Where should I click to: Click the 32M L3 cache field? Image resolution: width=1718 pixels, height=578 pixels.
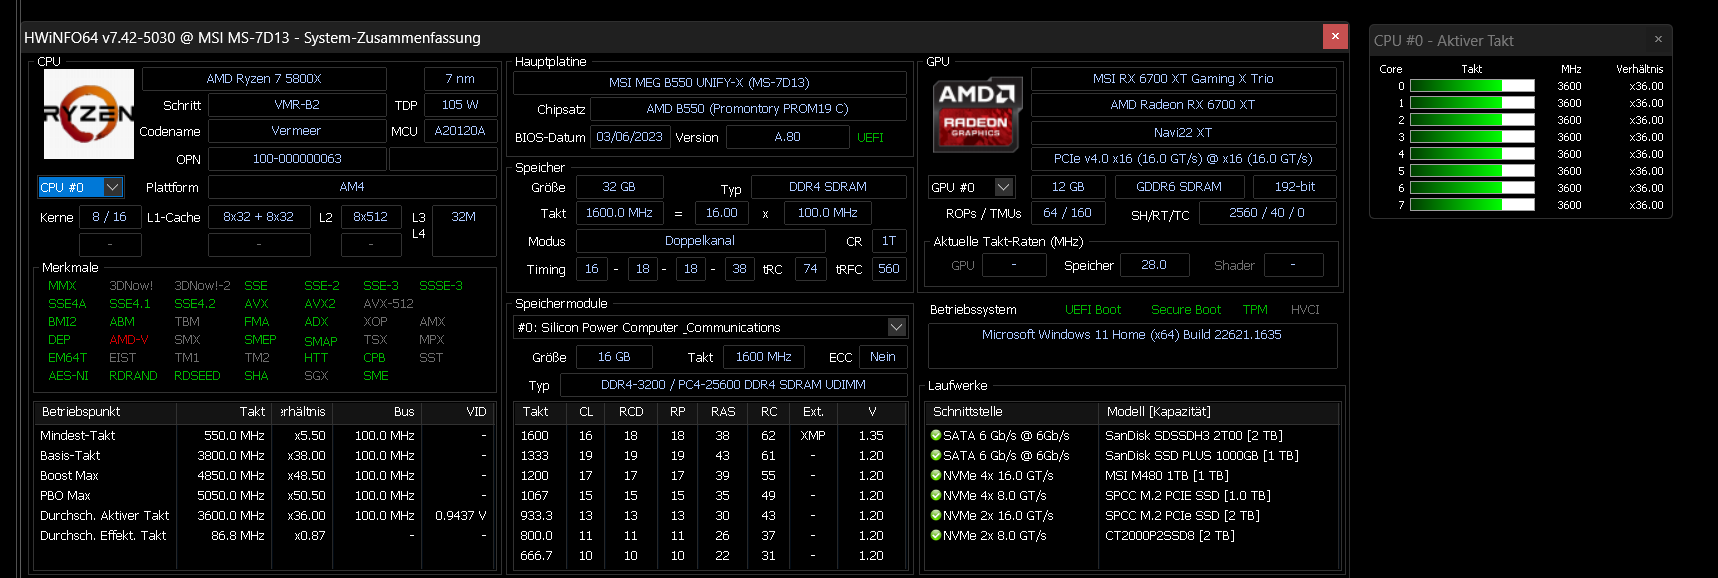tap(464, 230)
